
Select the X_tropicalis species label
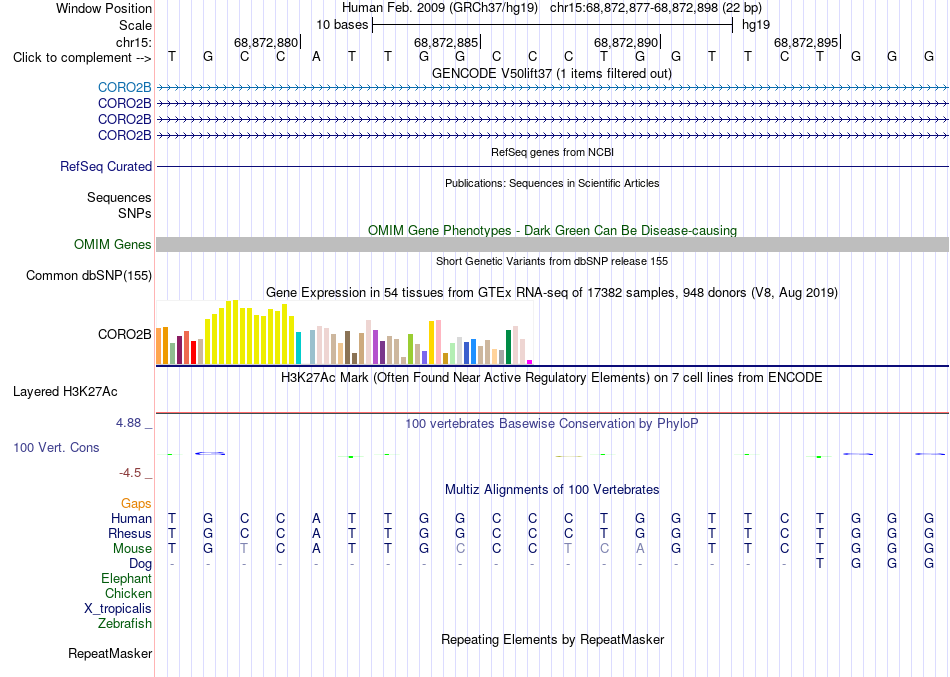click(118, 608)
